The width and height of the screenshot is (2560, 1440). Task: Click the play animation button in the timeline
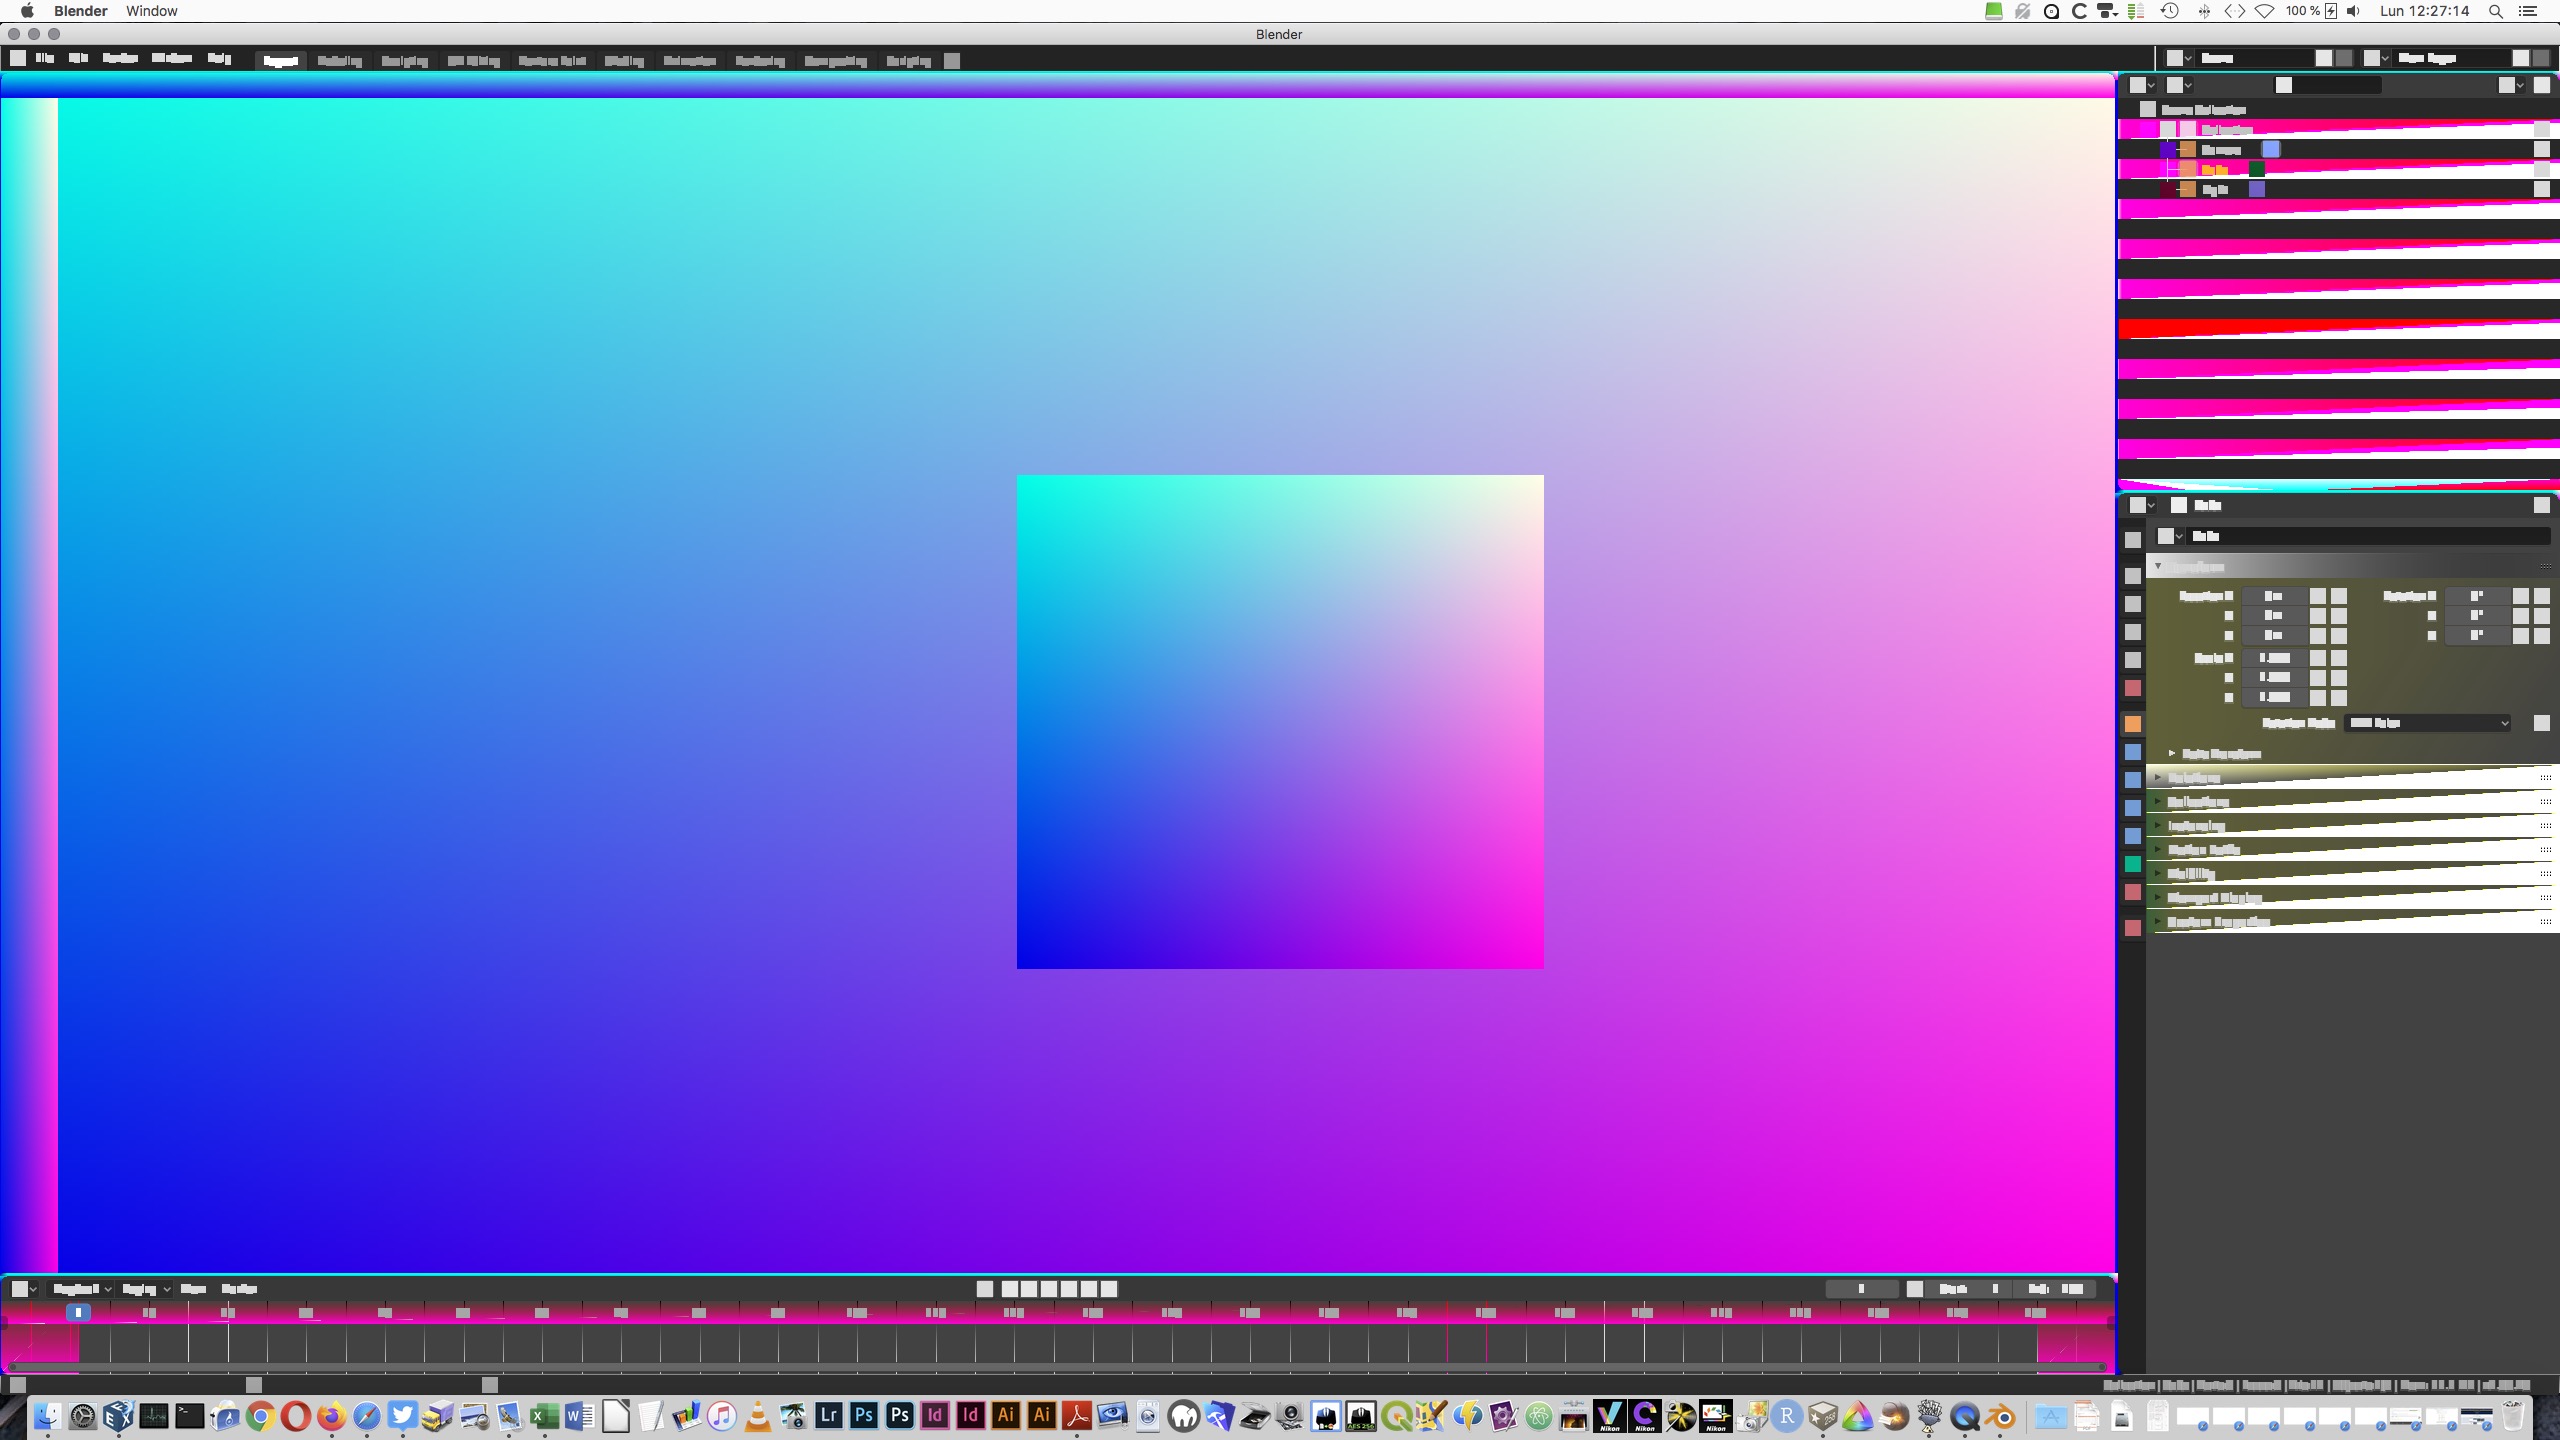pyautogui.click(x=1069, y=1289)
